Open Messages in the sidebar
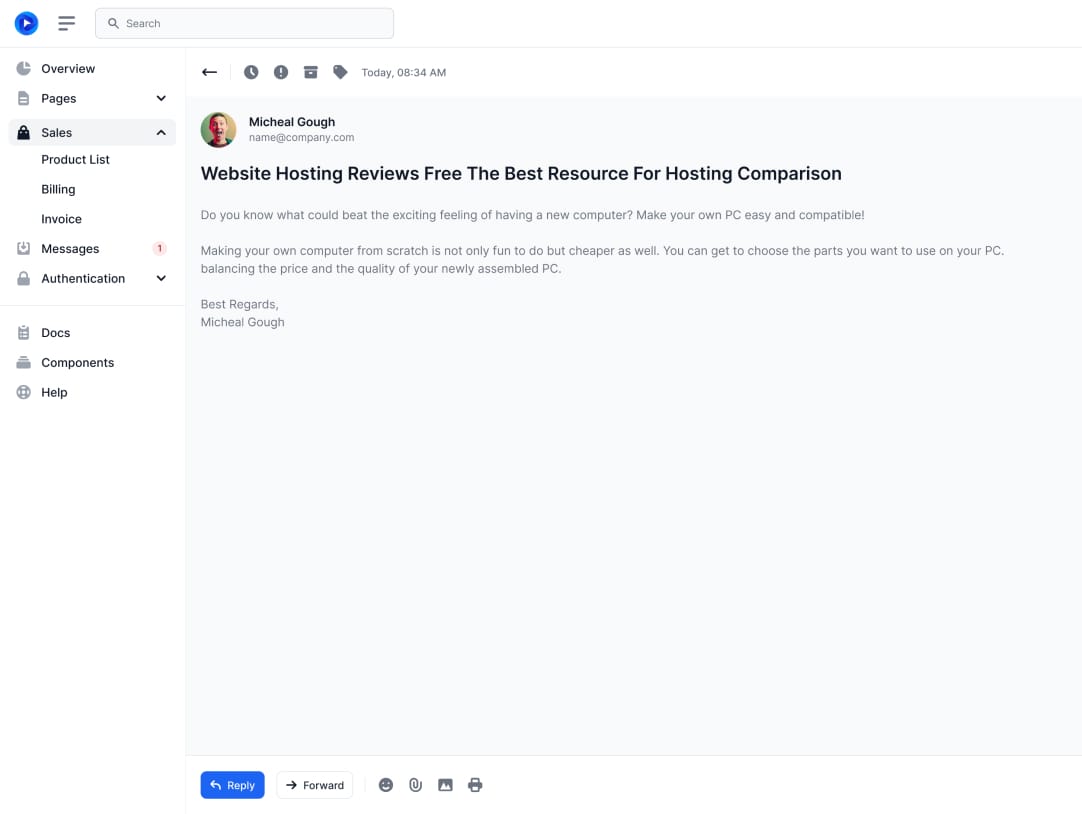 coord(70,249)
